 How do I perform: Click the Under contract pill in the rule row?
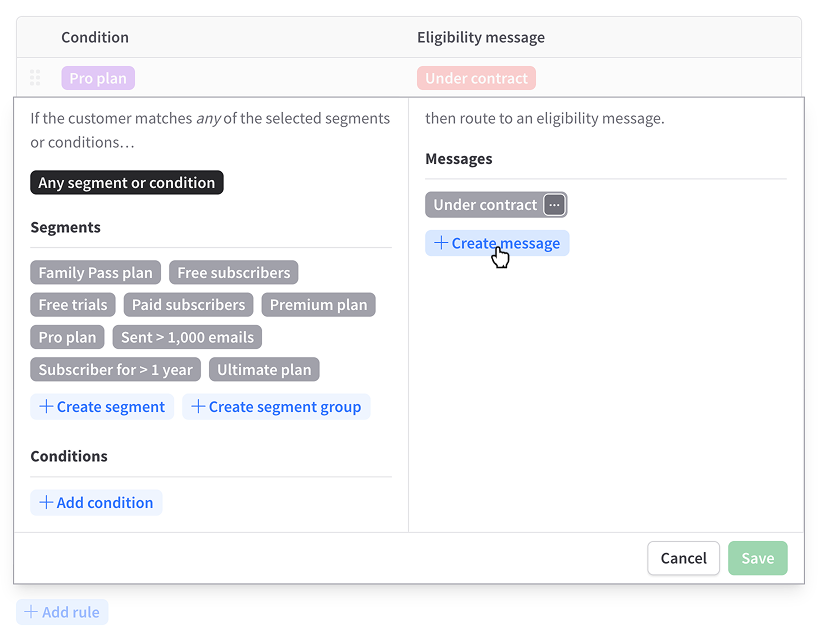pos(476,78)
